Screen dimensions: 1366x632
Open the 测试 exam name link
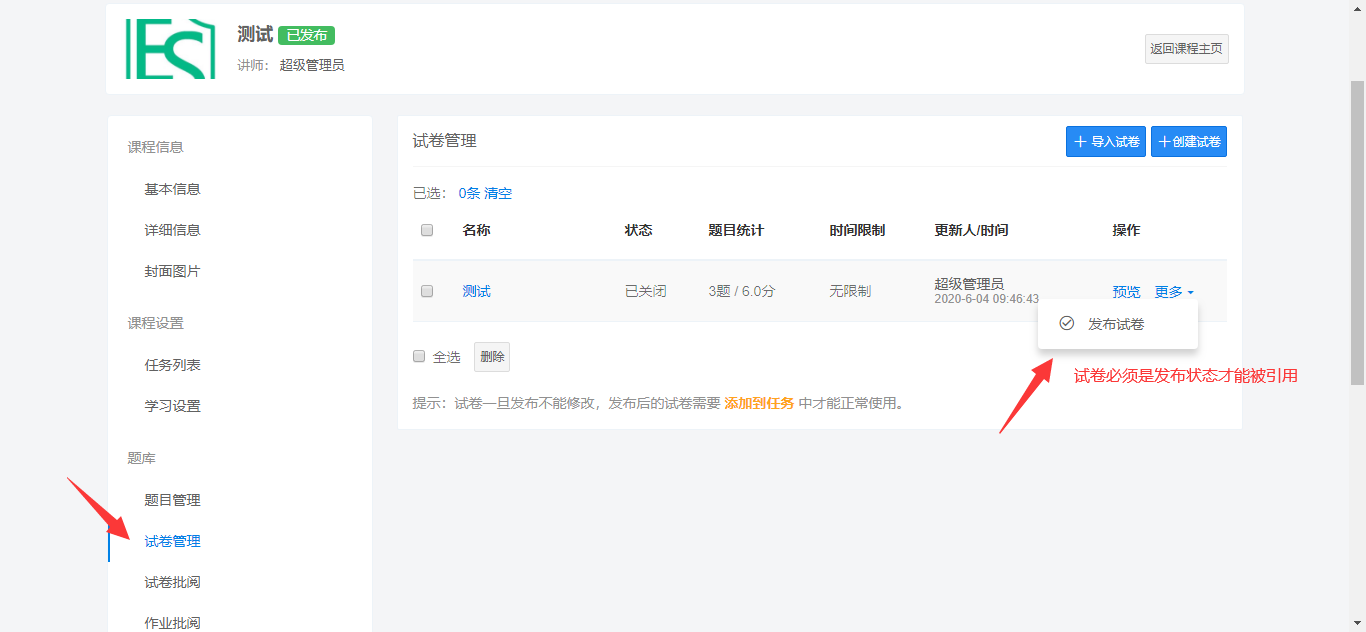pyautogui.click(x=476, y=291)
